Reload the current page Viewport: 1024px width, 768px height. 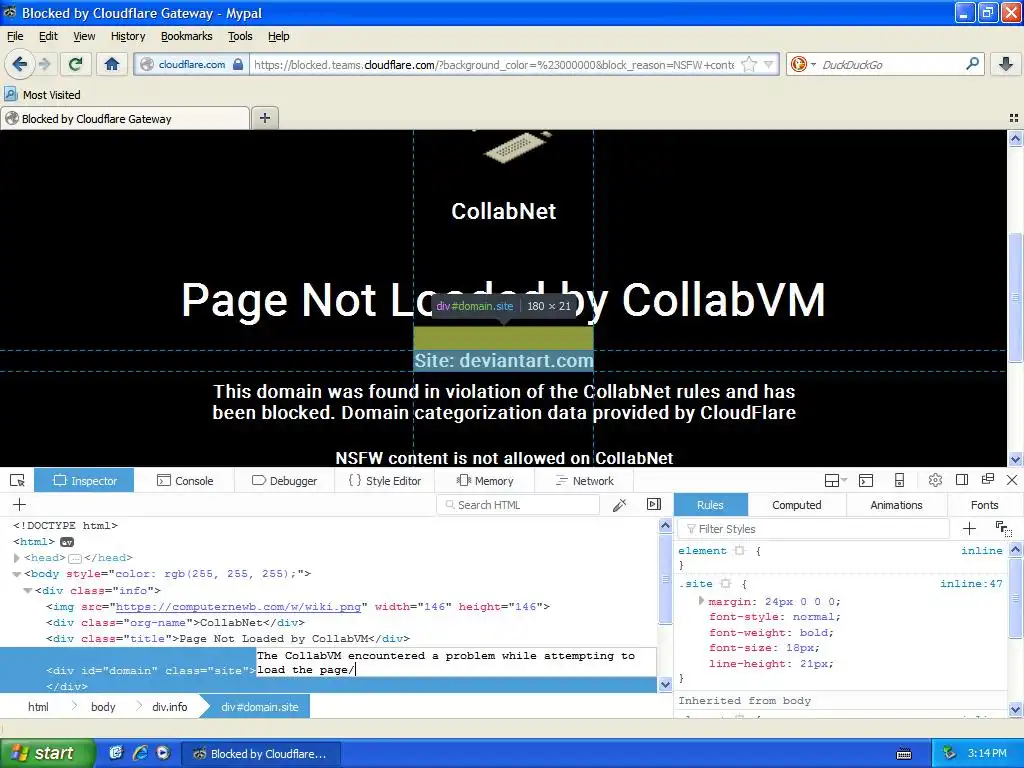tap(76, 64)
